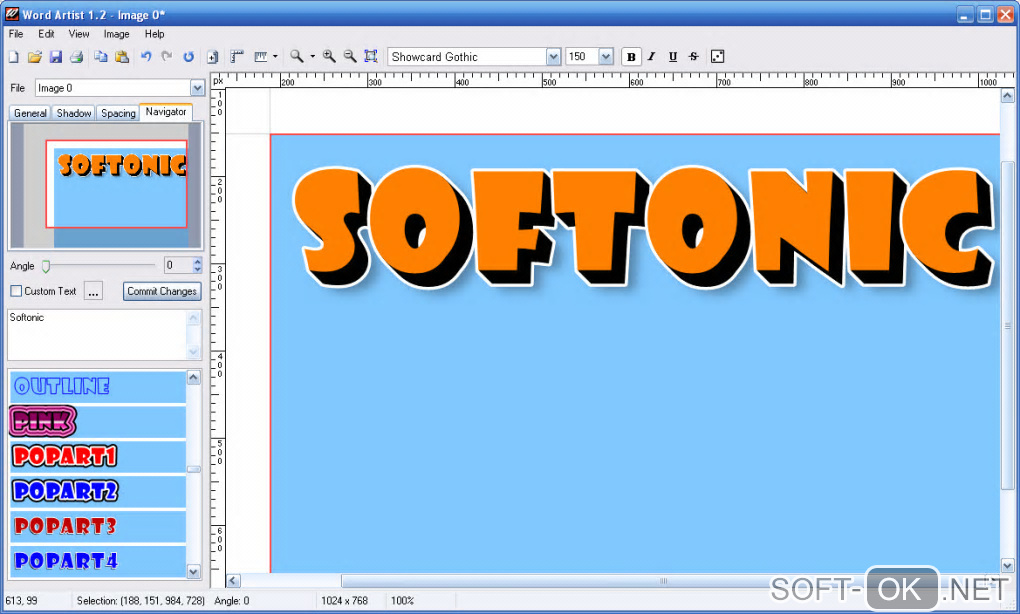This screenshot has height=614, width=1020.
Task: Toggle italic text formatting
Action: point(652,57)
